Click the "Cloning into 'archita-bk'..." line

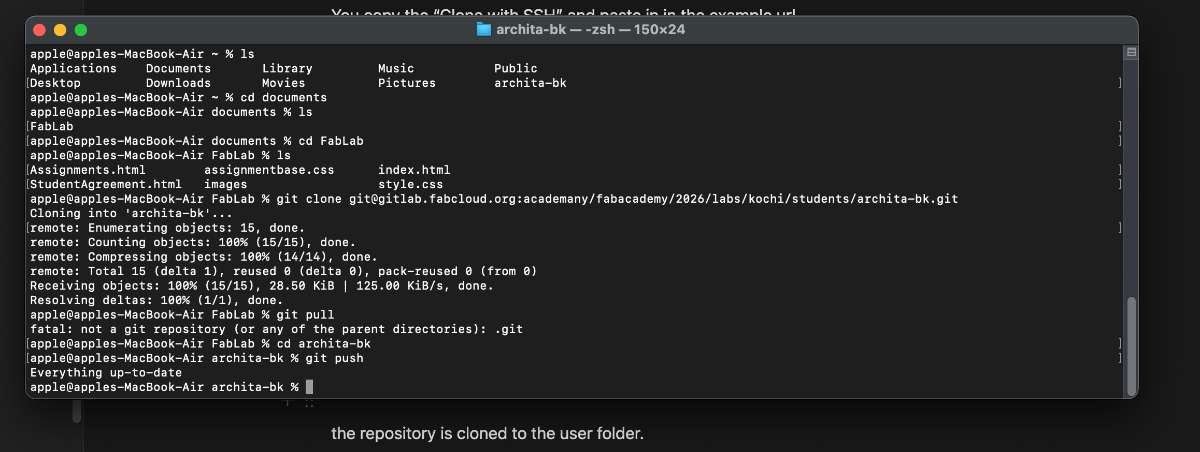pos(117,213)
